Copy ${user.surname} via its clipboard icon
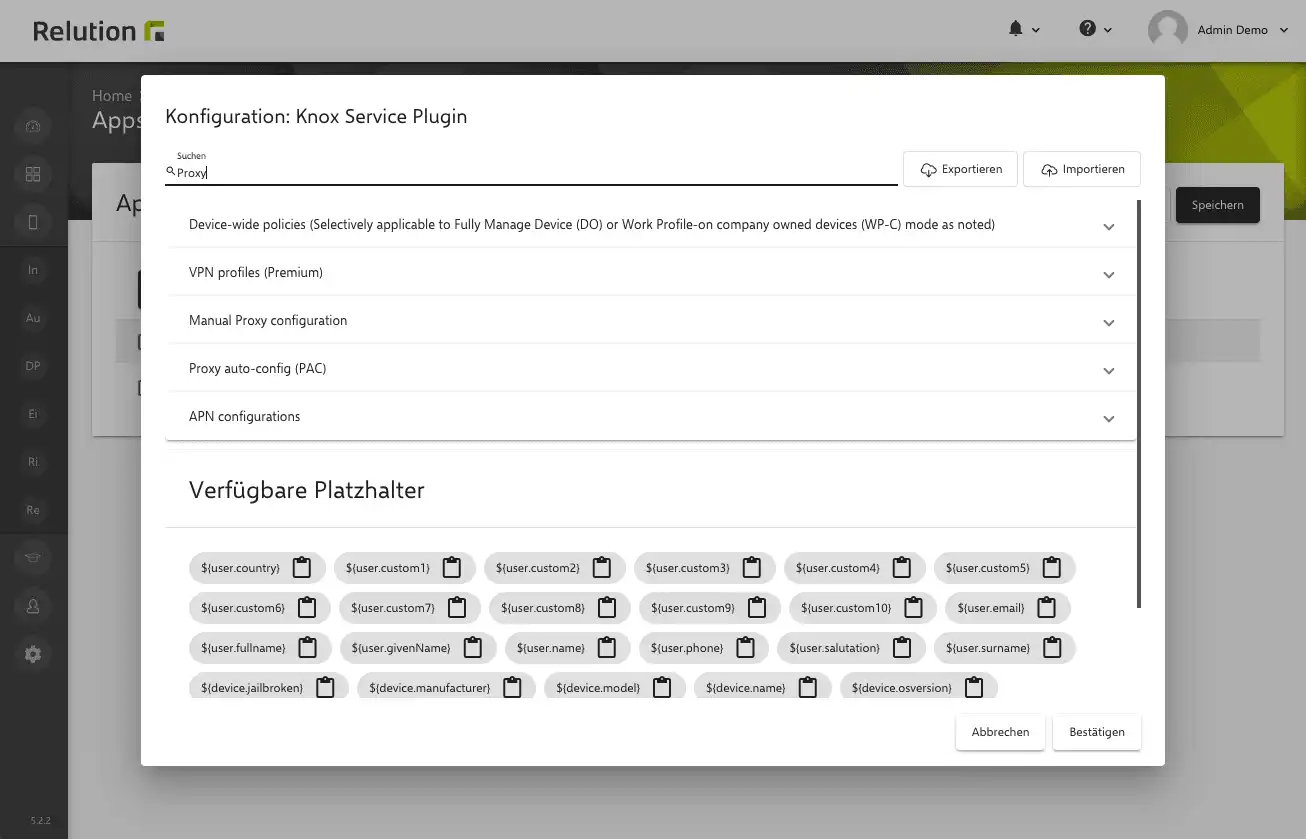This screenshot has width=1306, height=839. click(x=1052, y=648)
